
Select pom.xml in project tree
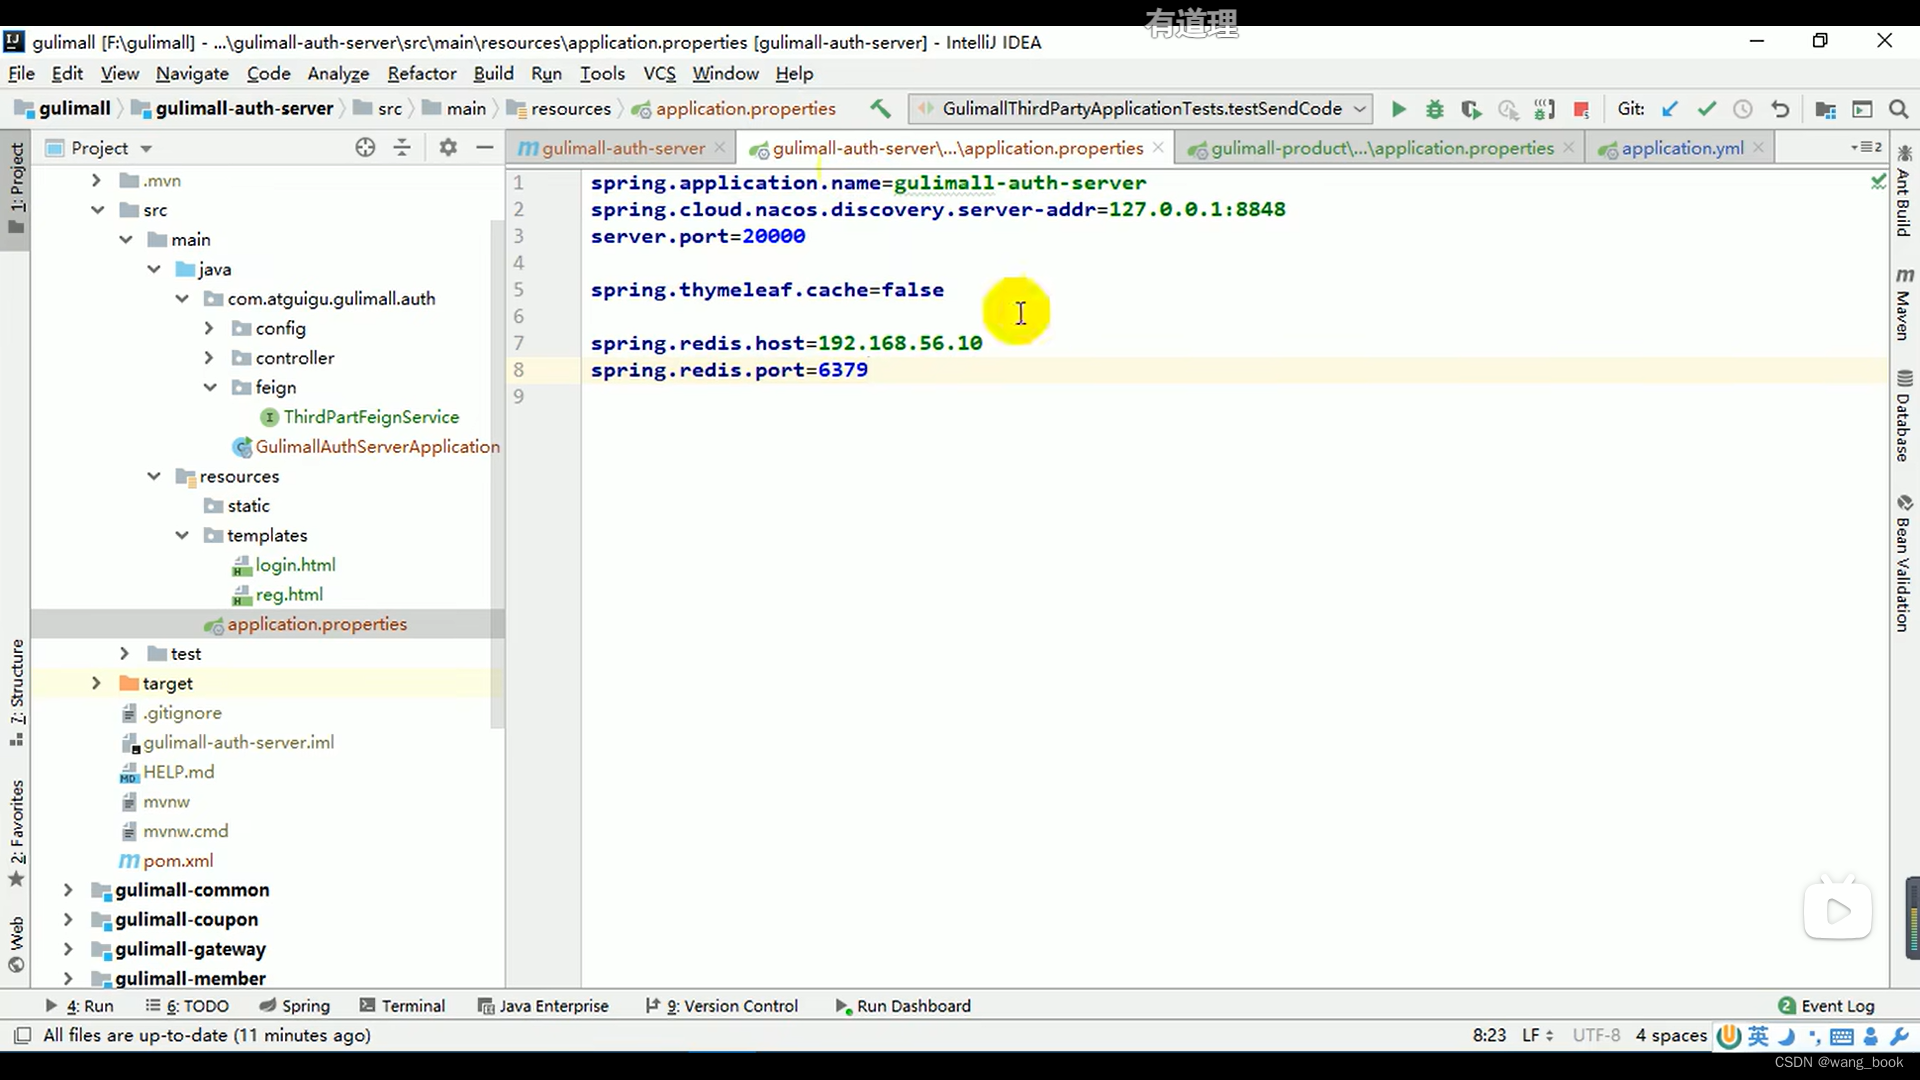tap(178, 861)
